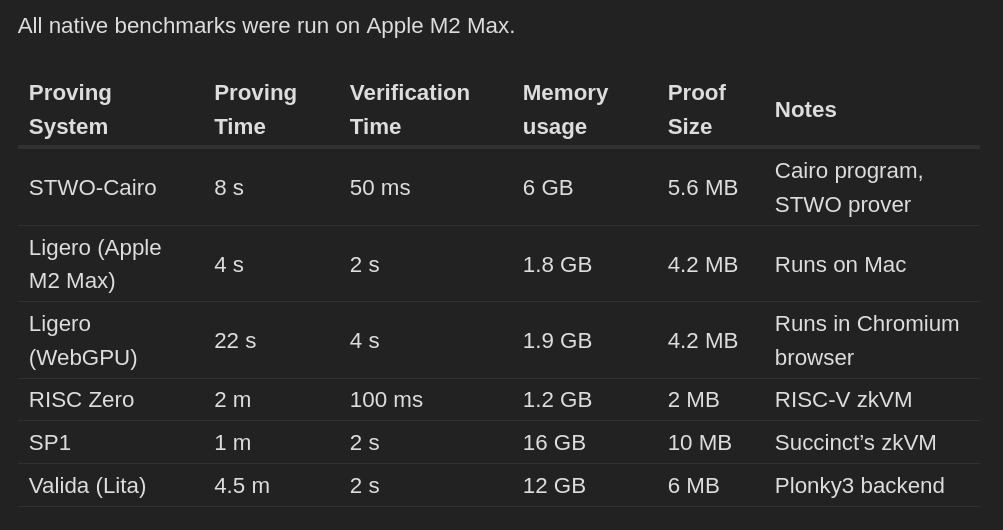Image resolution: width=1003 pixels, height=530 pixels.
Task: Click the SP1 row name
Action: (x=50, y=443)
